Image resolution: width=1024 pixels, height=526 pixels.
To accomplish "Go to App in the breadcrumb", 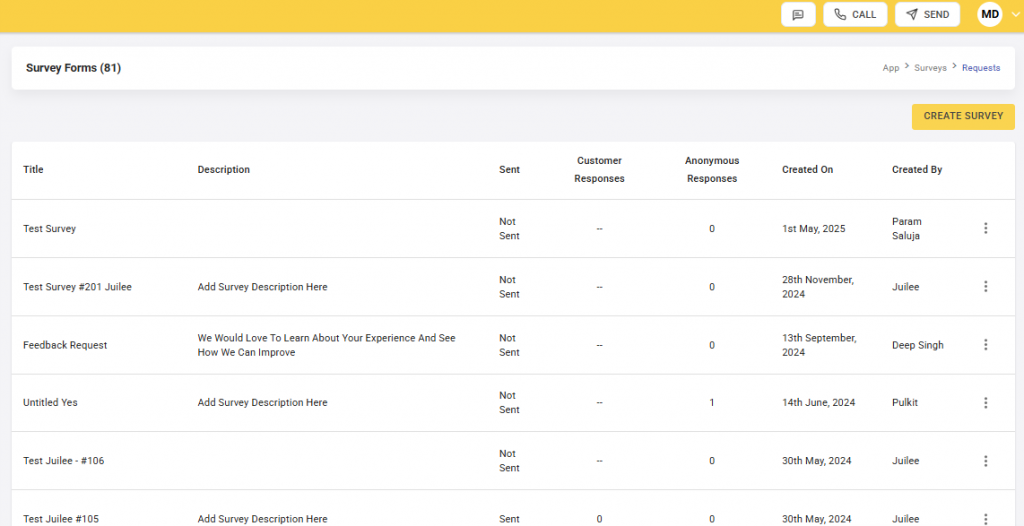I will click(x=890, y=68).
